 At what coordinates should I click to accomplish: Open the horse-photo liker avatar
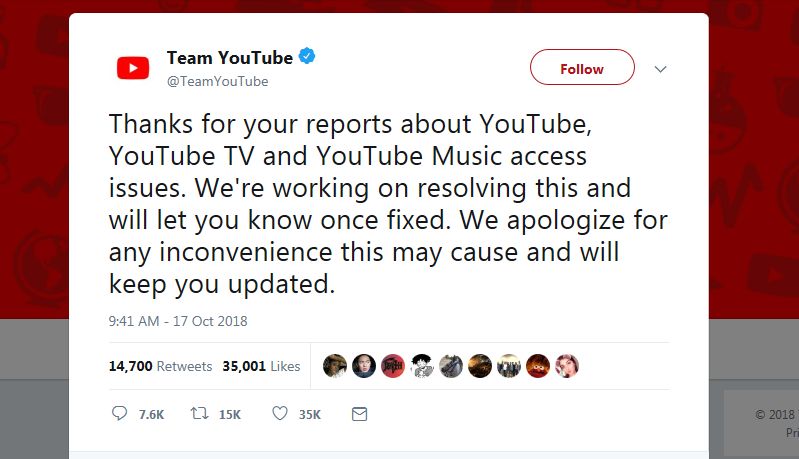tap(451, 366)
